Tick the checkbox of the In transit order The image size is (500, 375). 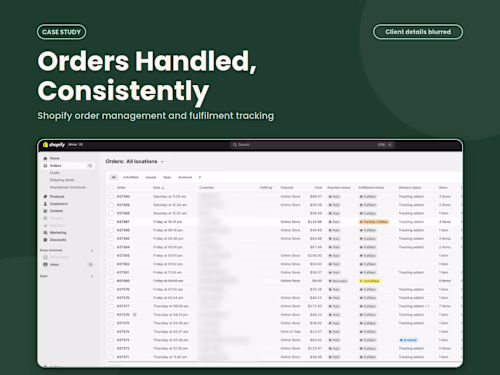pyautogui.click(x=111, y=340)
